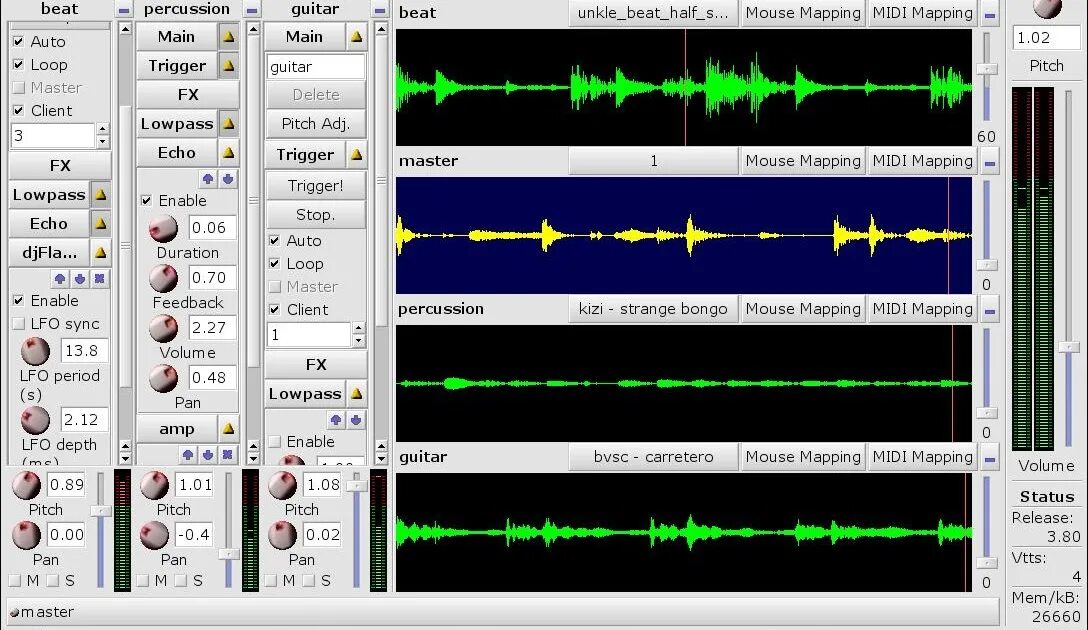Open Mouse Mapping for guitar waveform
The height and width of the screenshot is (630, 1088).
click(x=803, y=457)
